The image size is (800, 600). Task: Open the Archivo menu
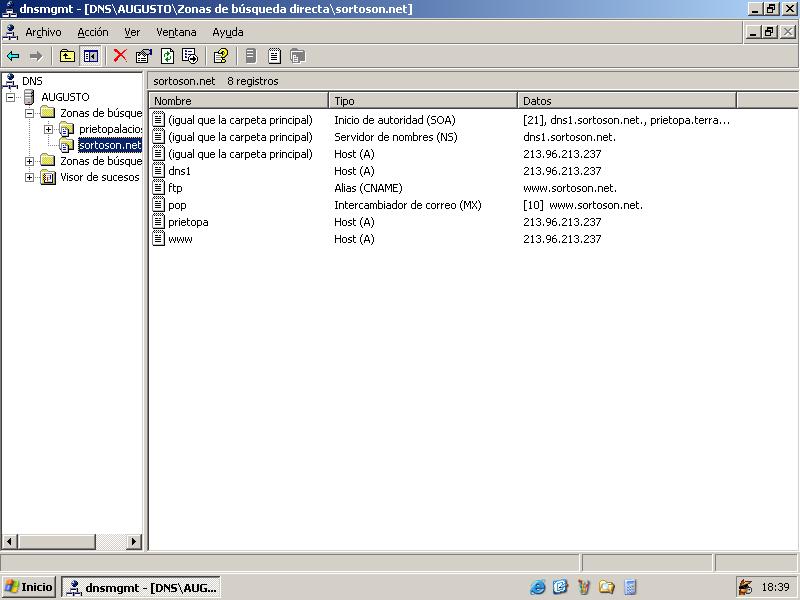tap(43, 32)
